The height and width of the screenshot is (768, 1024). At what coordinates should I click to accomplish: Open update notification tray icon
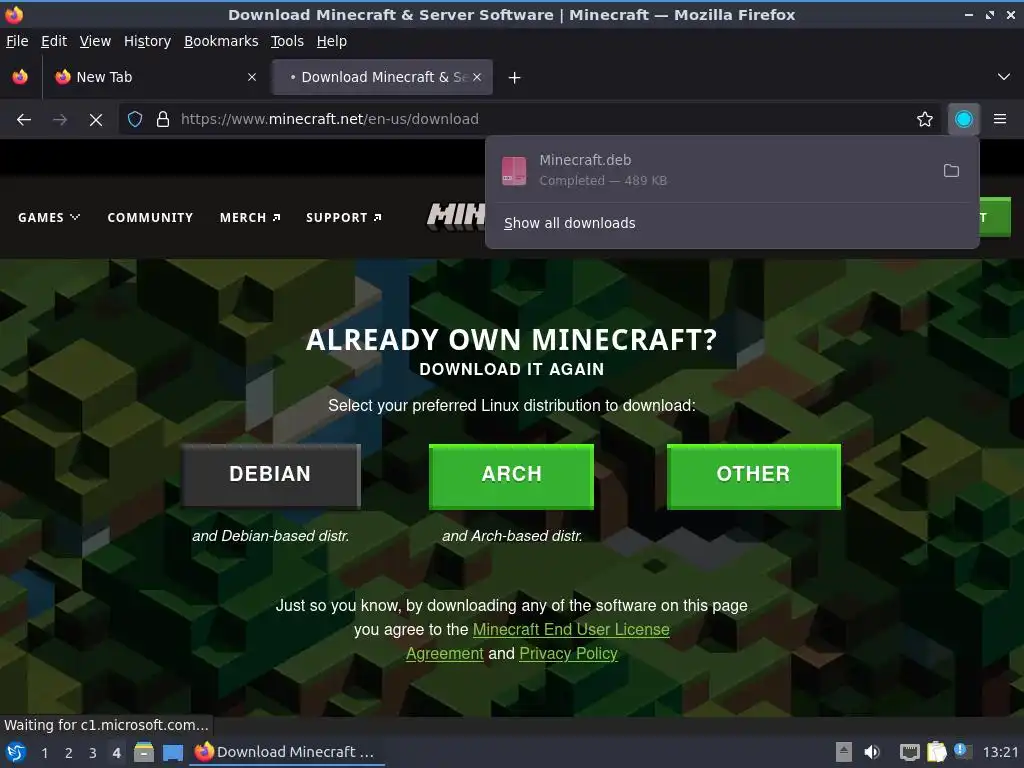coord(962,750)
